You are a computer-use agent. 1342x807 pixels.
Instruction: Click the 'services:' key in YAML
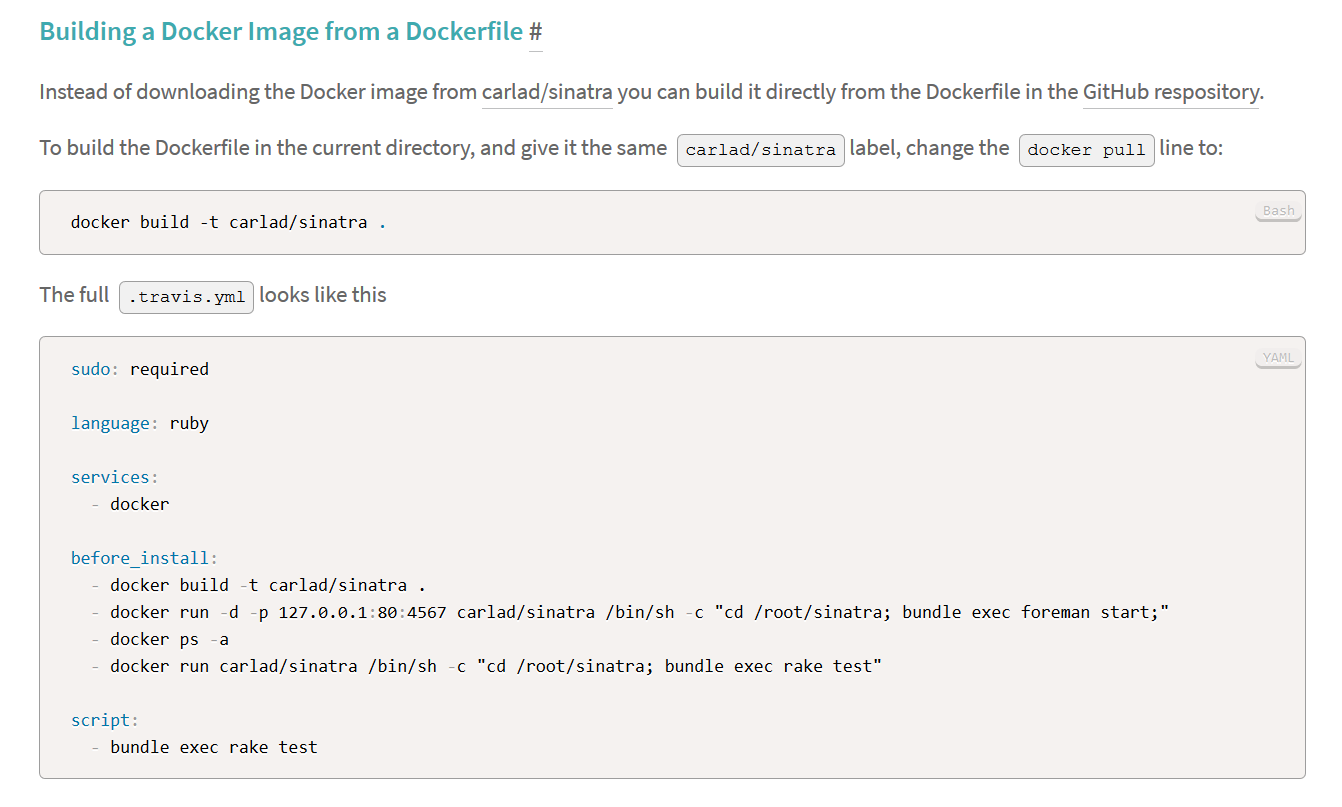point(115,477)
